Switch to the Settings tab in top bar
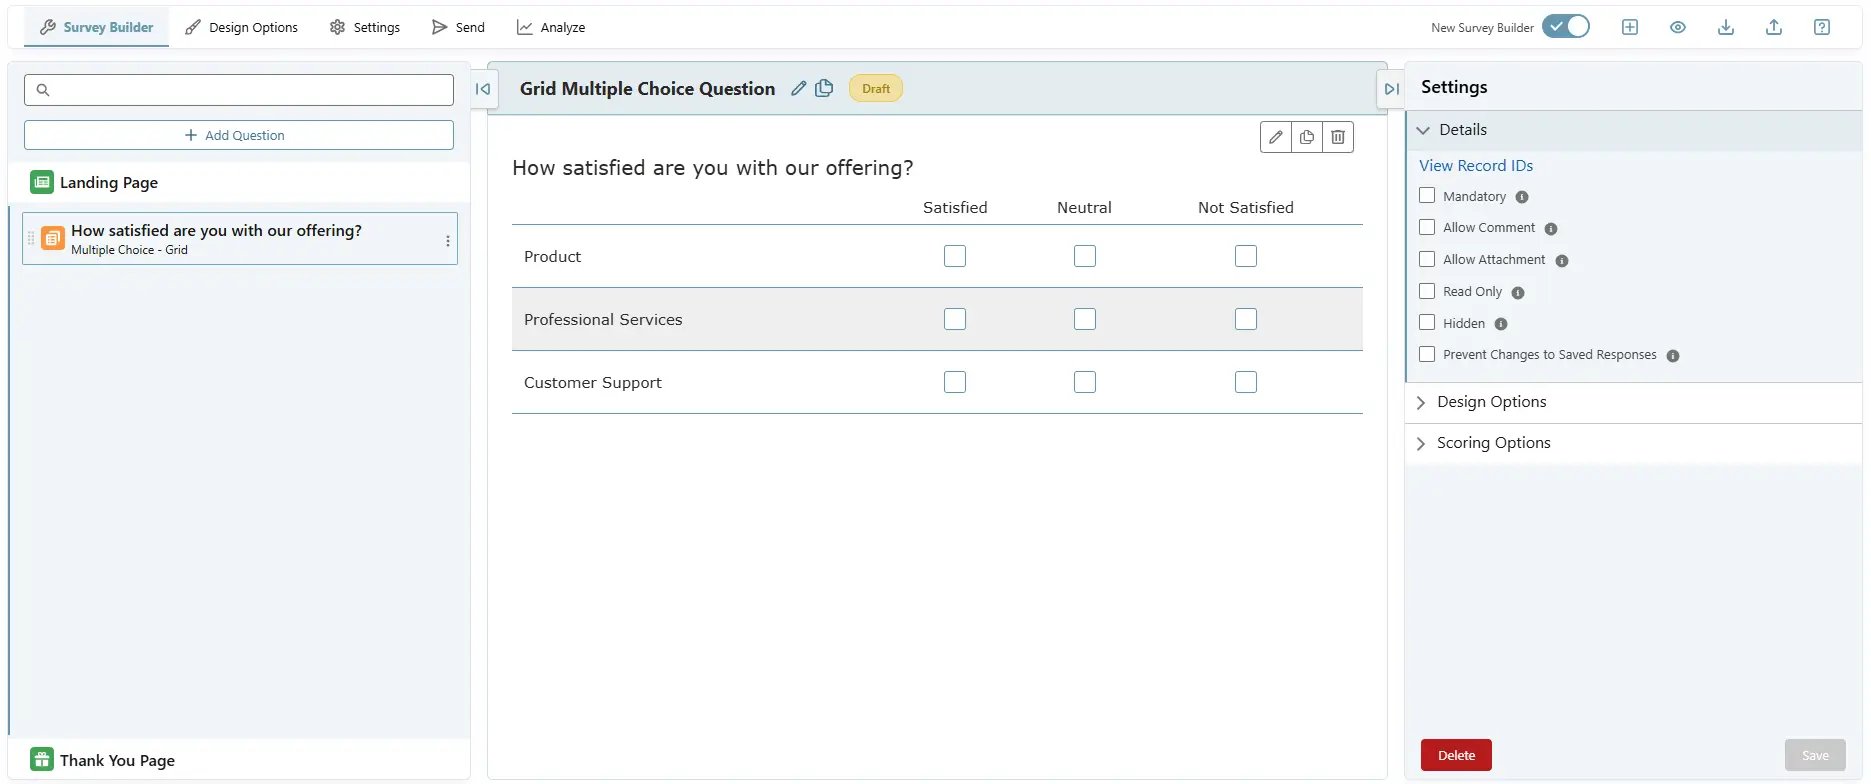The height and width of the screenshot is (784, 1871). pyautogui.click(x=365, y=27)
